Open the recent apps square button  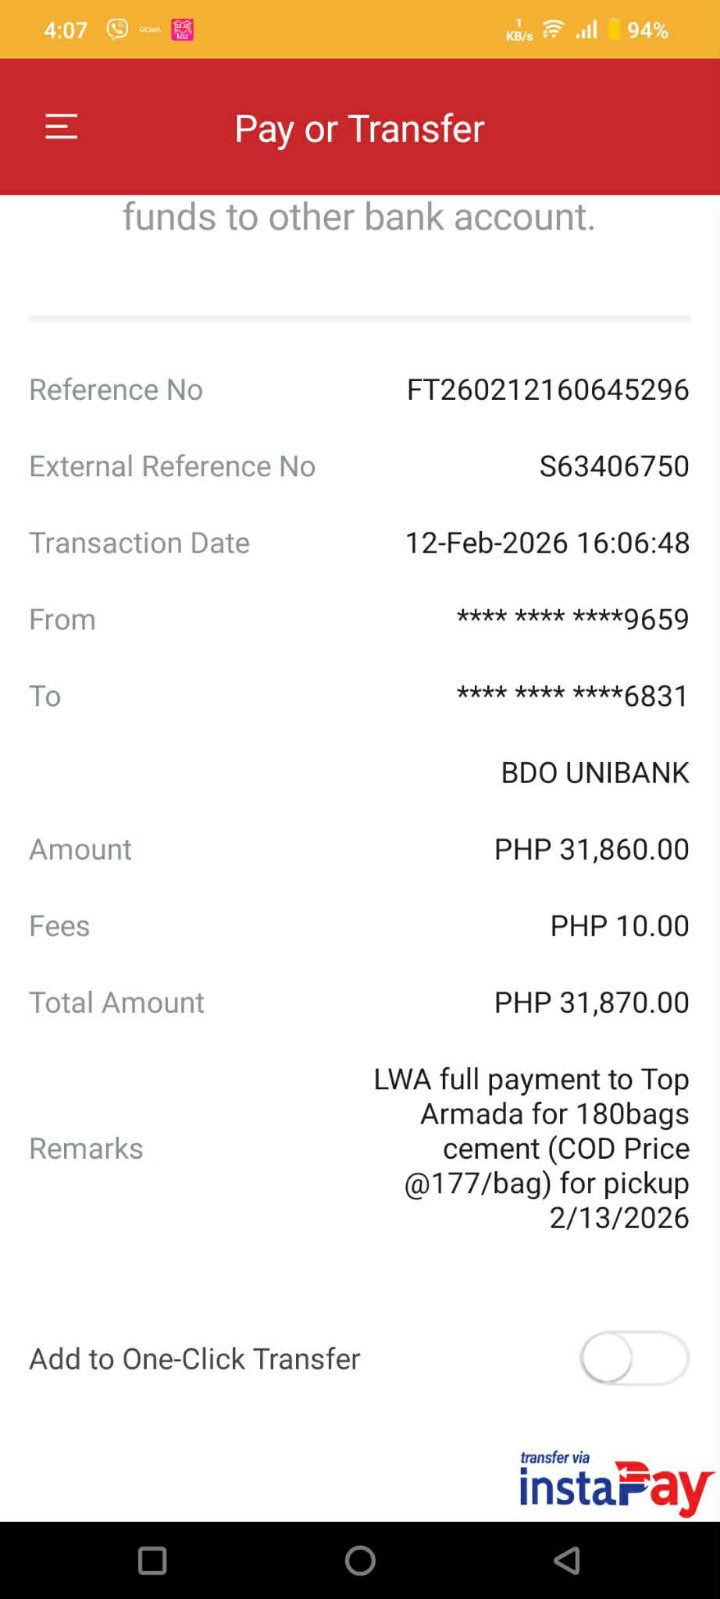point(152,1560)
